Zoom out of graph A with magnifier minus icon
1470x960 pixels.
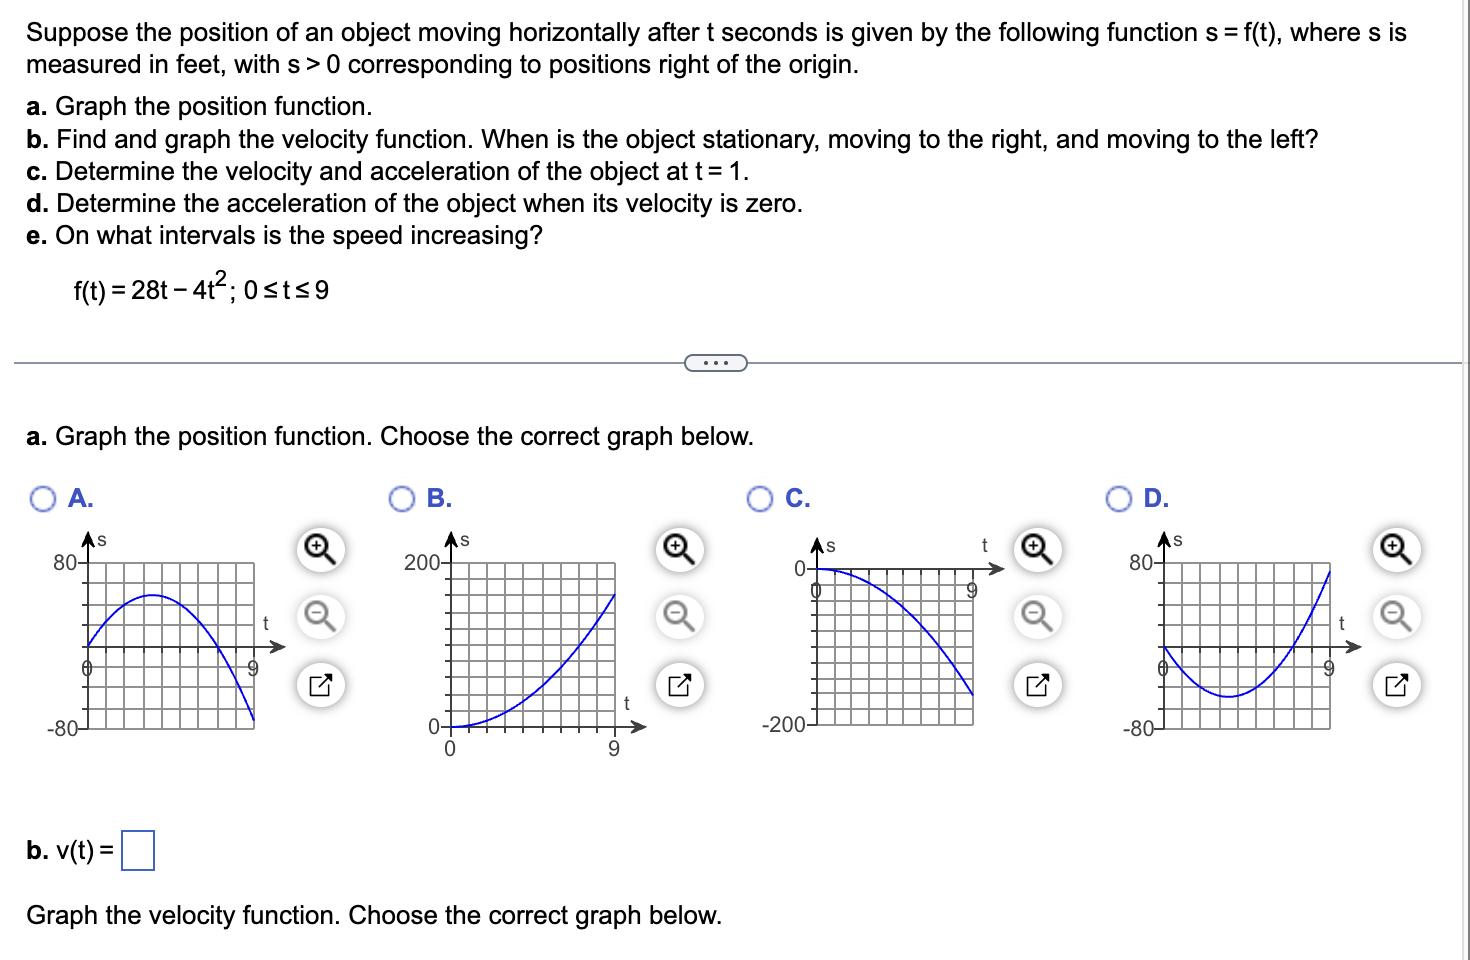tap(318, 617)
